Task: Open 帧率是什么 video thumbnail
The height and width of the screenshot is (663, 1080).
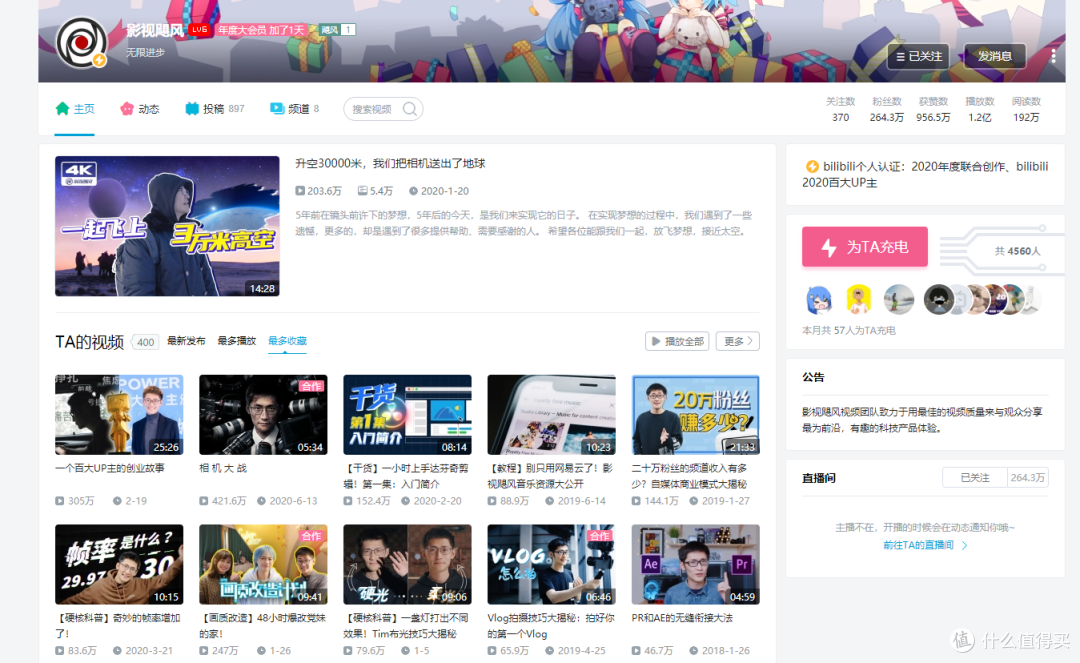Action: [119, 565]
